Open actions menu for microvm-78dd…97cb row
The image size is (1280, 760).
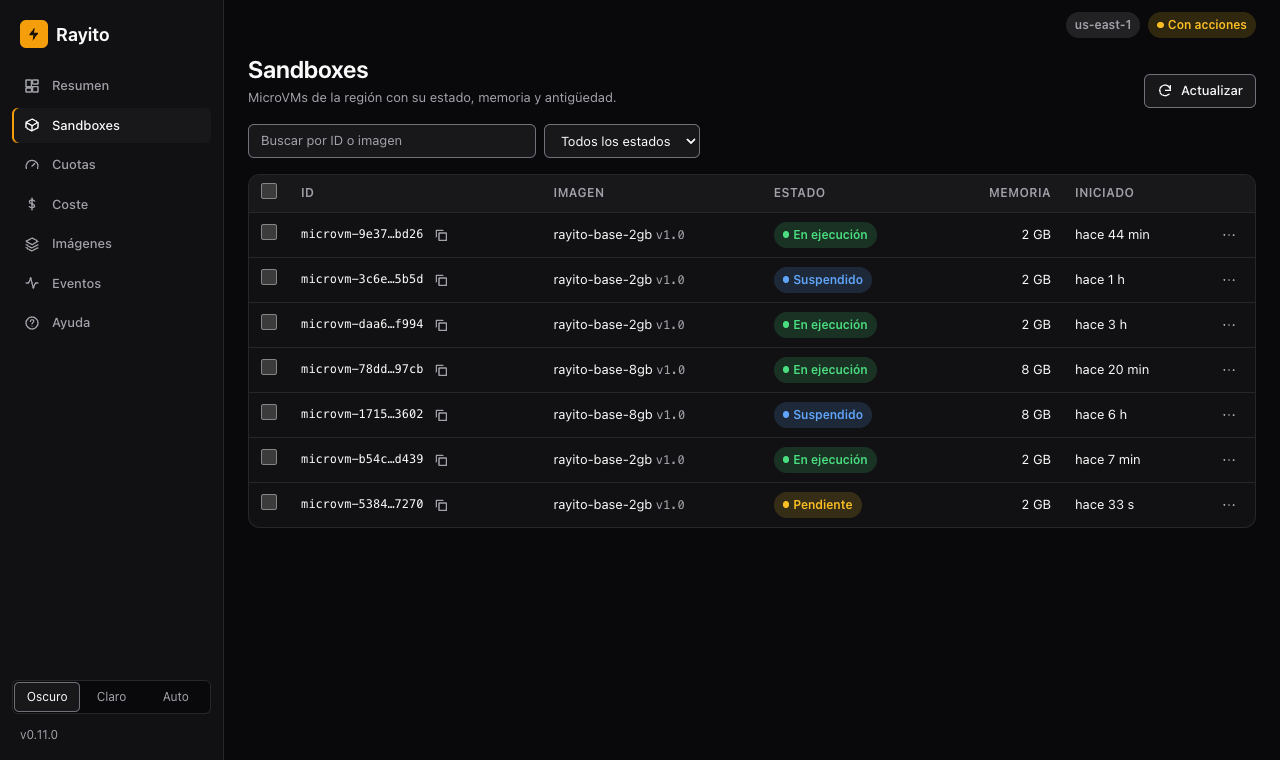[1229, 370]
